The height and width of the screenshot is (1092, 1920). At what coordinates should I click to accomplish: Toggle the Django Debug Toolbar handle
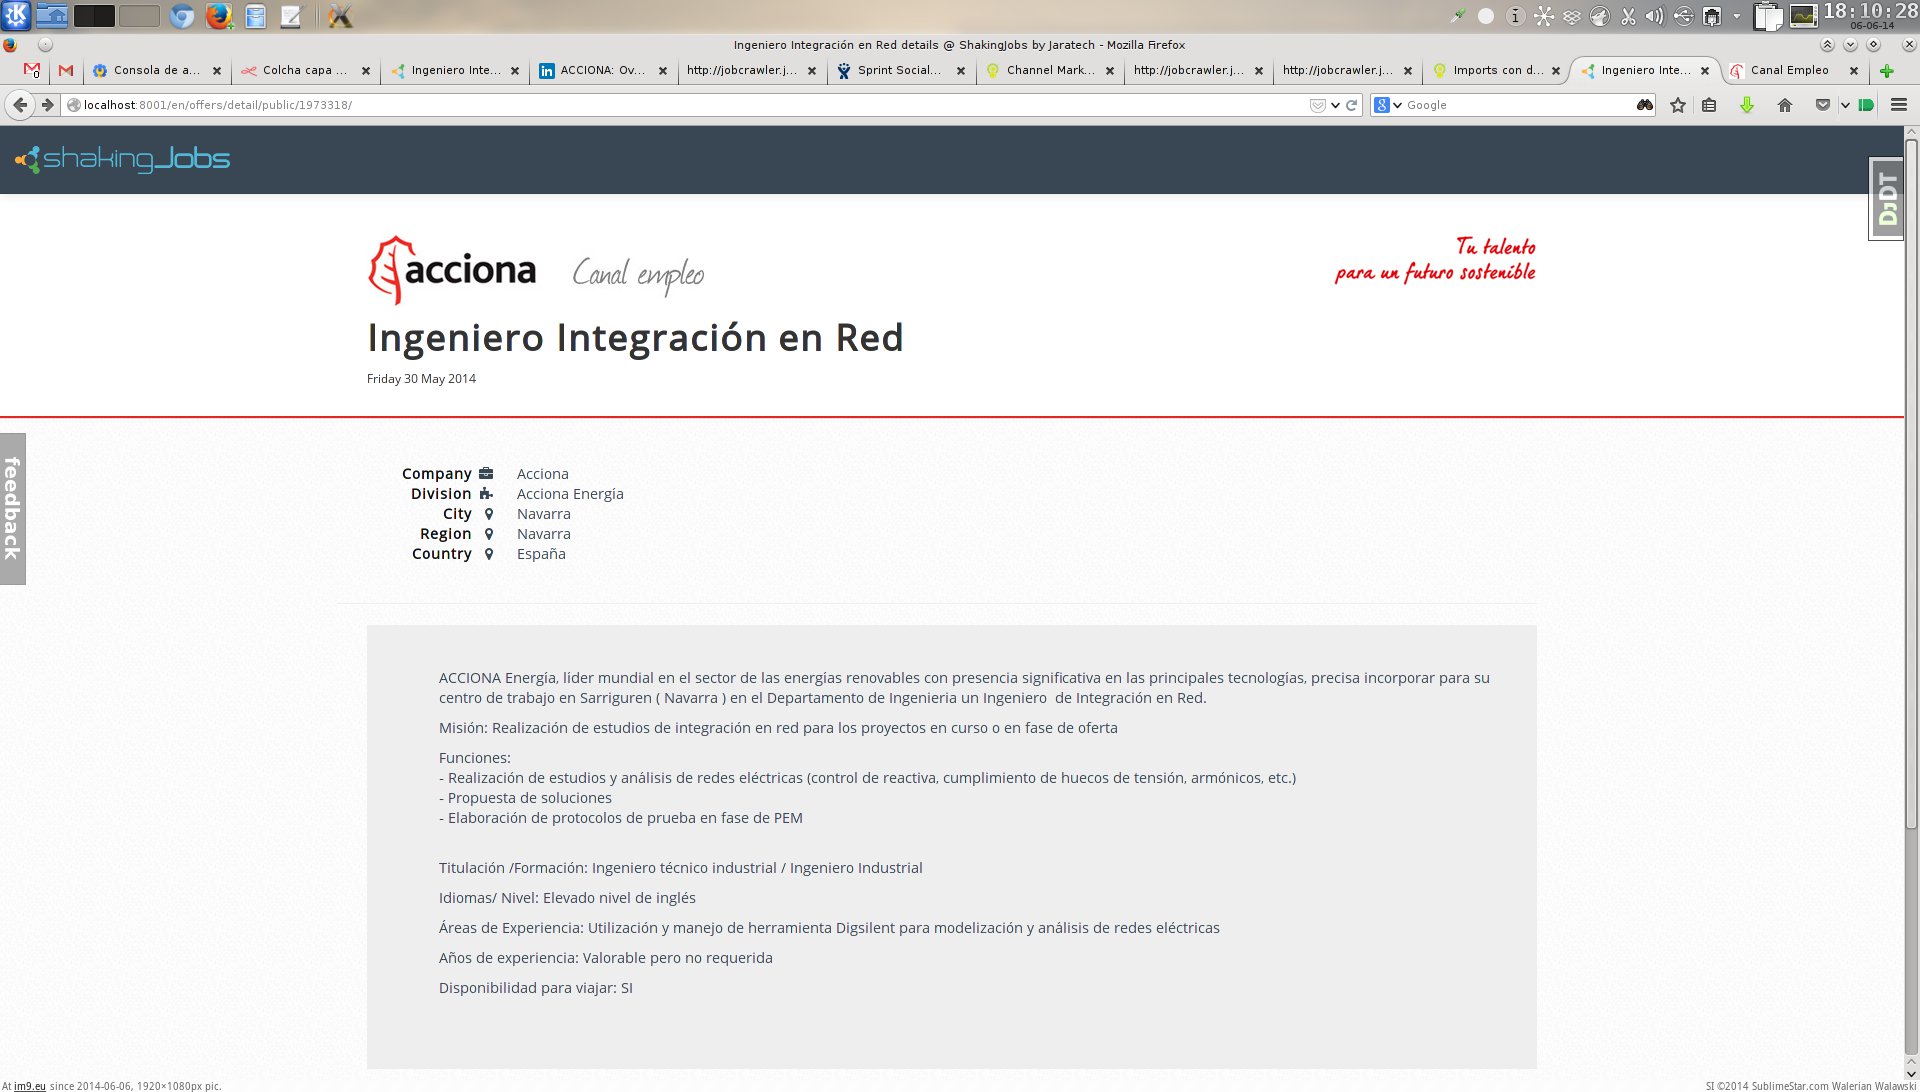[x=1887, y=199]
